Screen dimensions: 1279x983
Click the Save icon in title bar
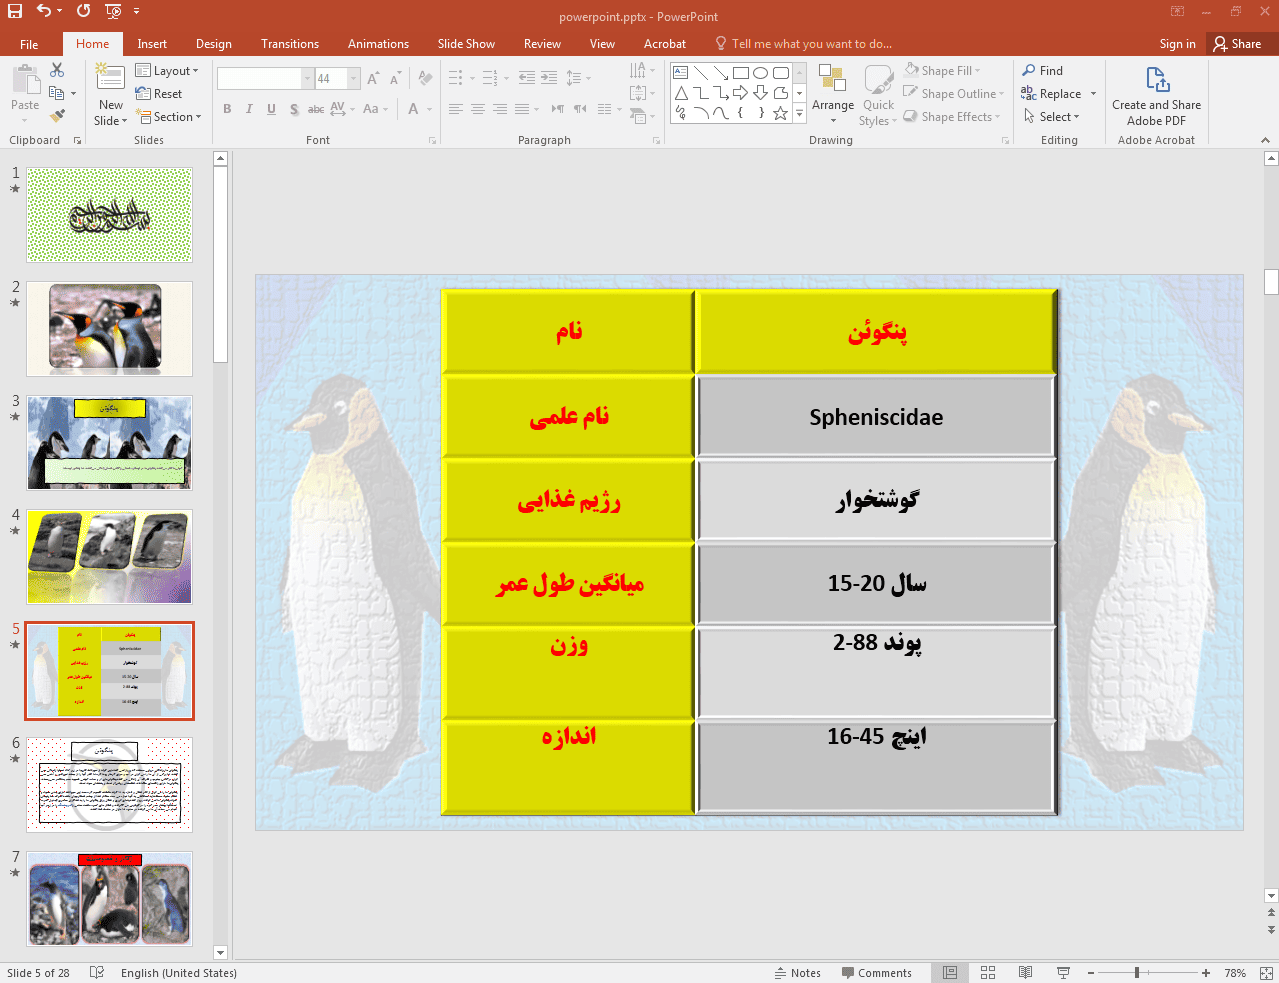pos(14,11)
